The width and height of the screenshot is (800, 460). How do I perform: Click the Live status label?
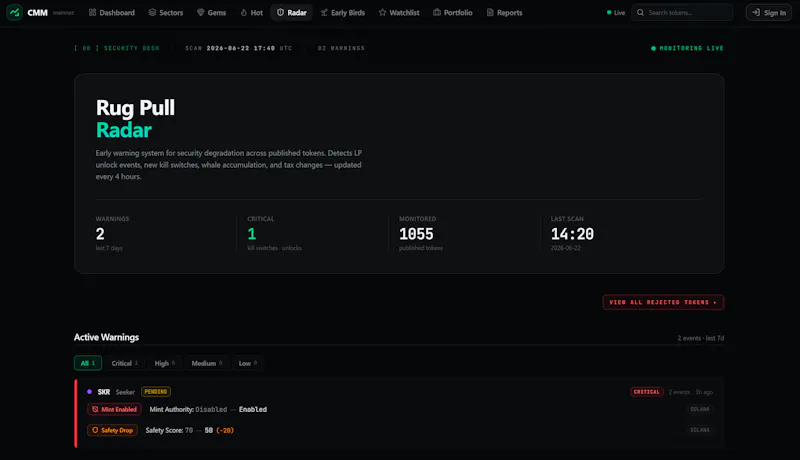(619, 12)
